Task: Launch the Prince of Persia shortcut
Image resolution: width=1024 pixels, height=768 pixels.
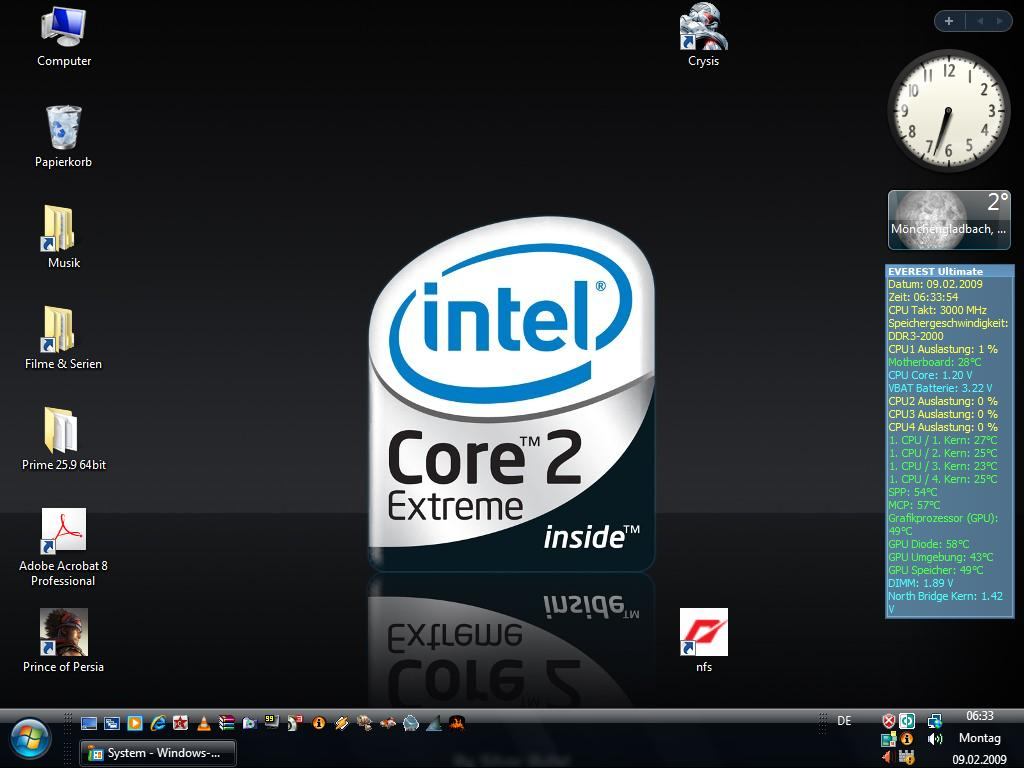Action: 63,641
